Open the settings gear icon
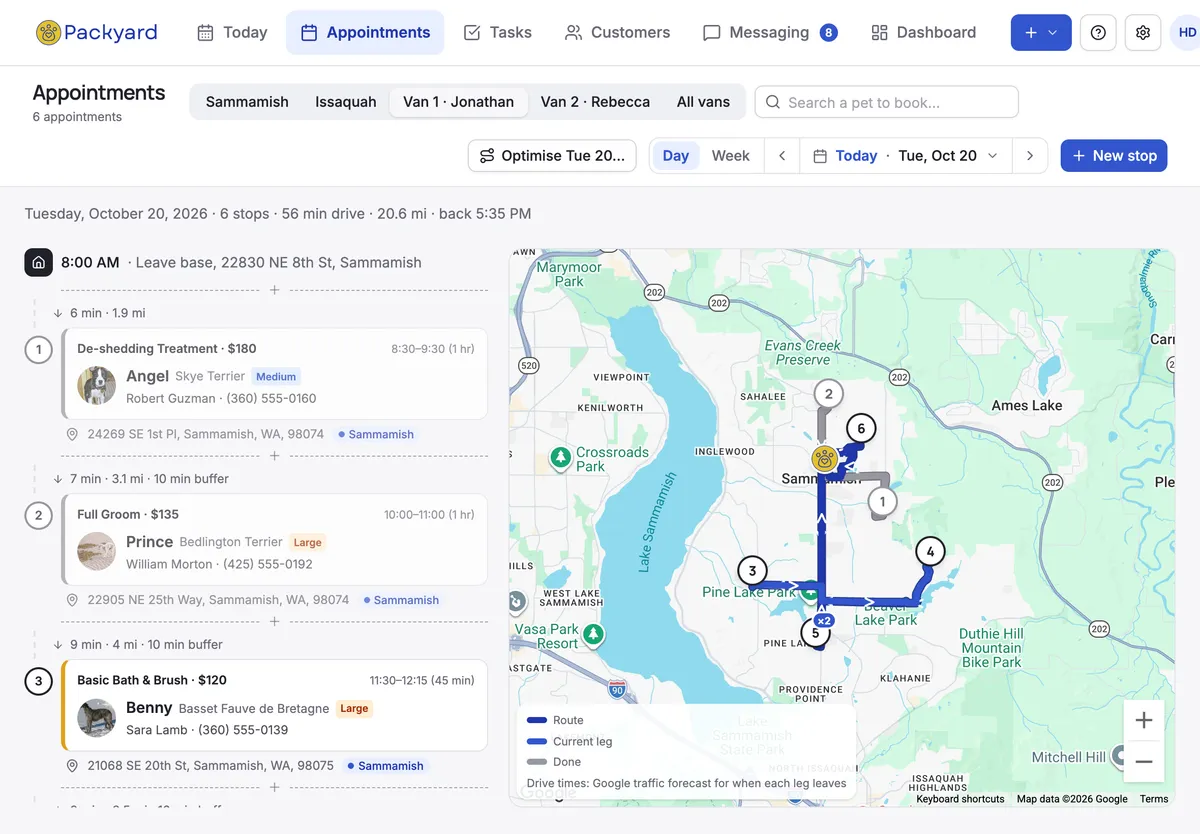The image size is (1200, 834). 1143,33
